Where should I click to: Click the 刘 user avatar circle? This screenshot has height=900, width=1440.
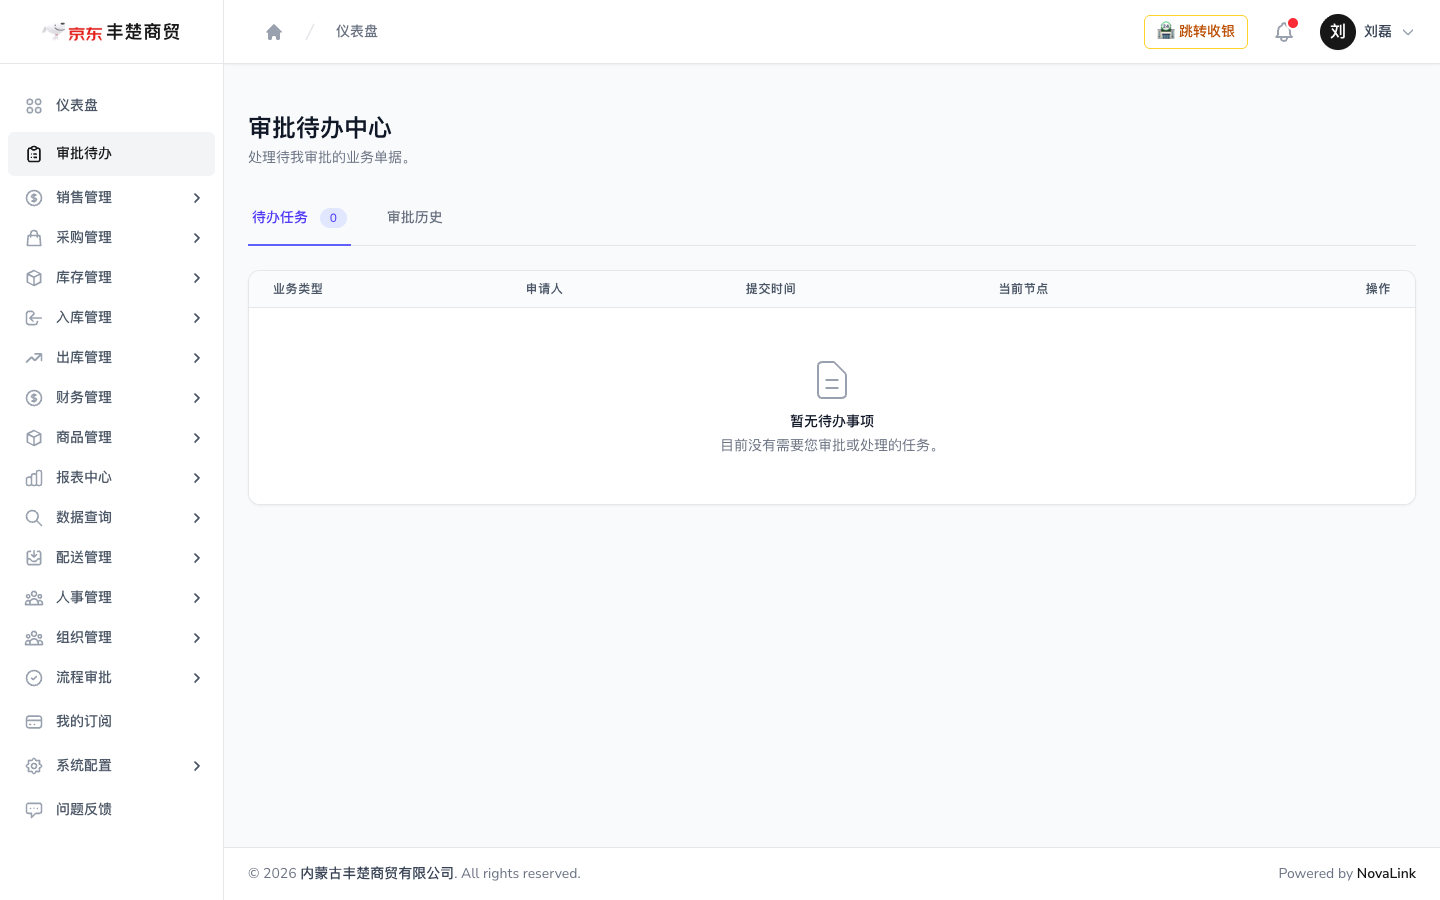[x=1338, y=32]
